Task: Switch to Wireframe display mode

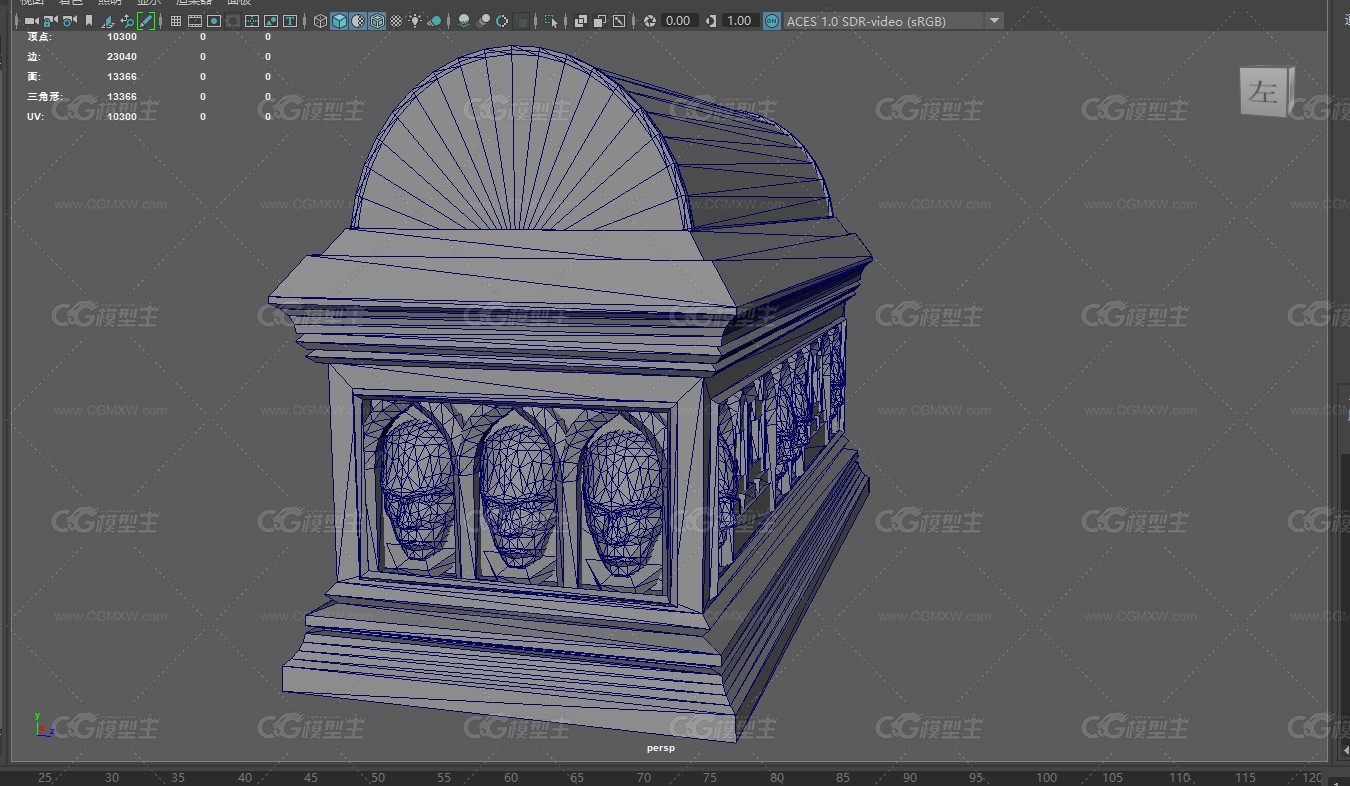Action: pyautogui.click(x=320, y=21)
